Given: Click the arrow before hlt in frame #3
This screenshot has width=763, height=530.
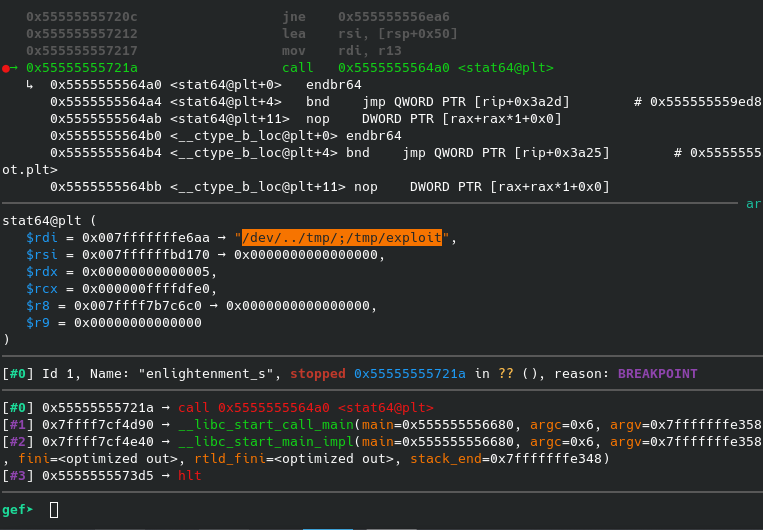Looking at the screenshot, I should (x=168, y=475).
